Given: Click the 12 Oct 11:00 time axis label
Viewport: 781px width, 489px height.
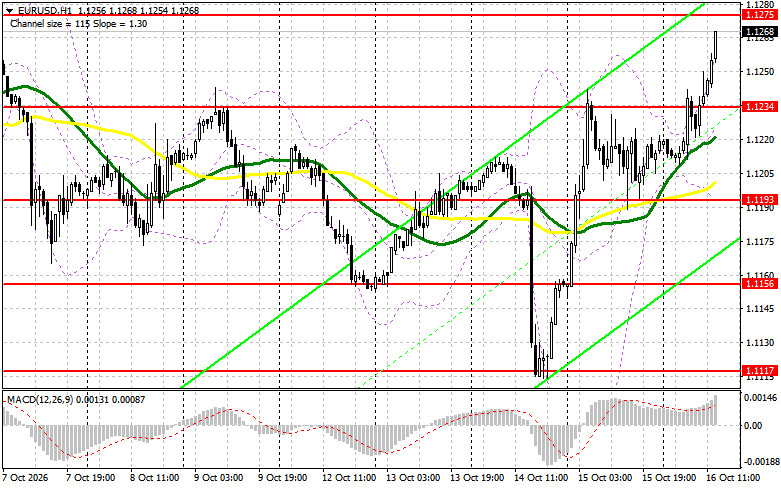Looking at the screenshot, I should coord(349,478).
